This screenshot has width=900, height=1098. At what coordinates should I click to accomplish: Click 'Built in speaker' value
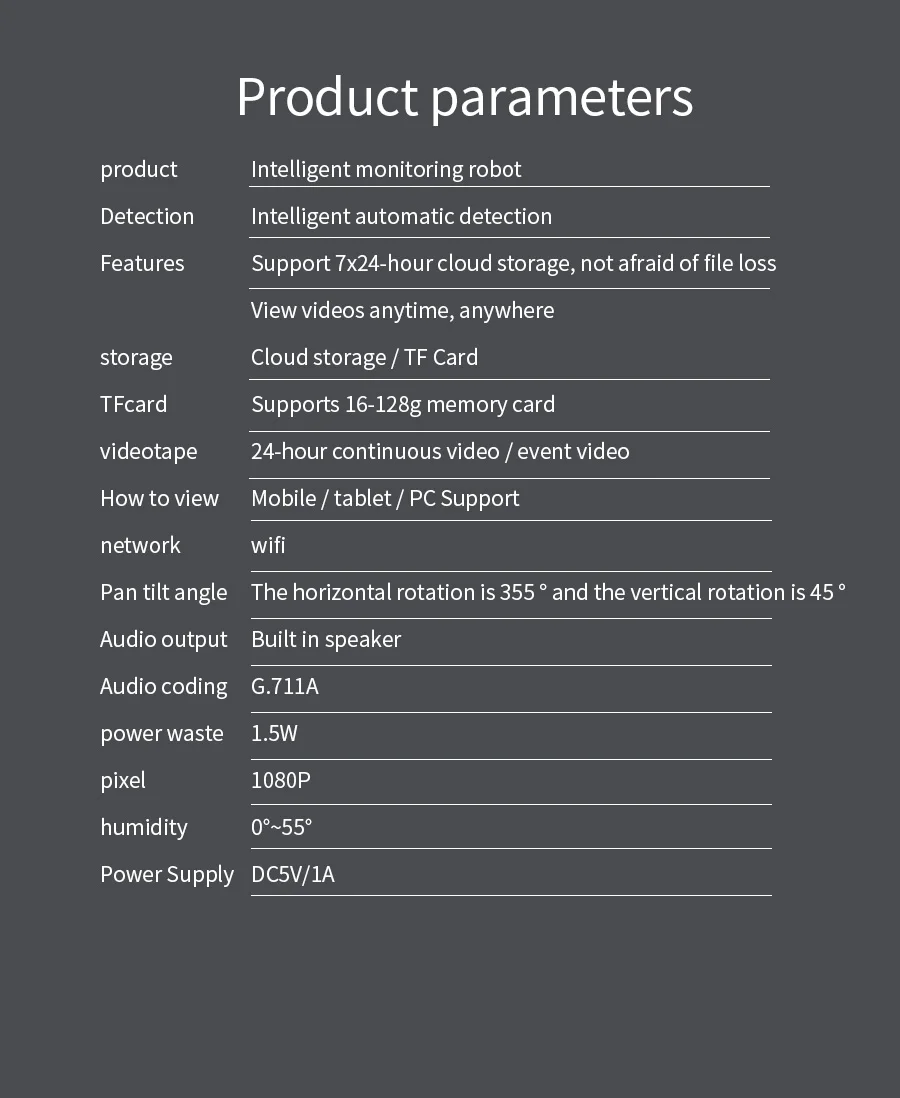326,640
